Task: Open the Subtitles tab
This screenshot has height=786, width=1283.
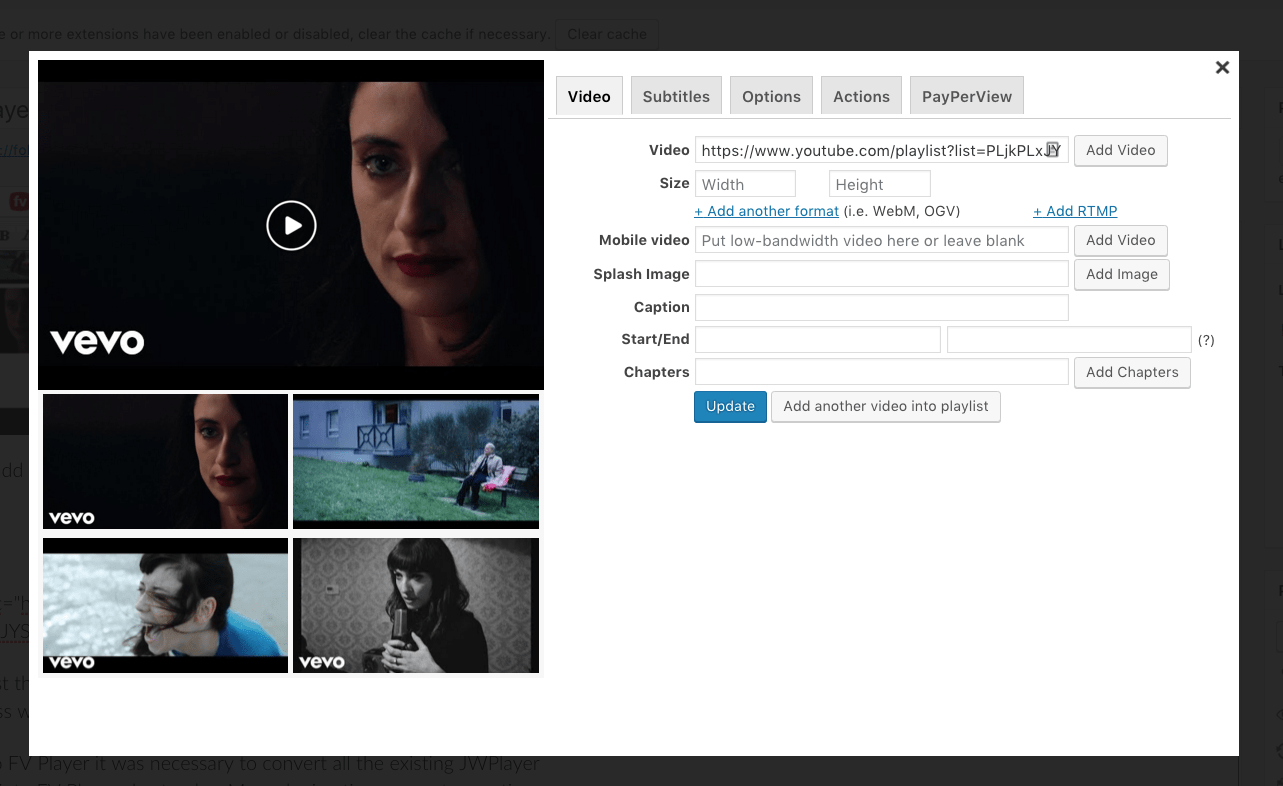Action: pyautogui.click(x=676, y=96)
